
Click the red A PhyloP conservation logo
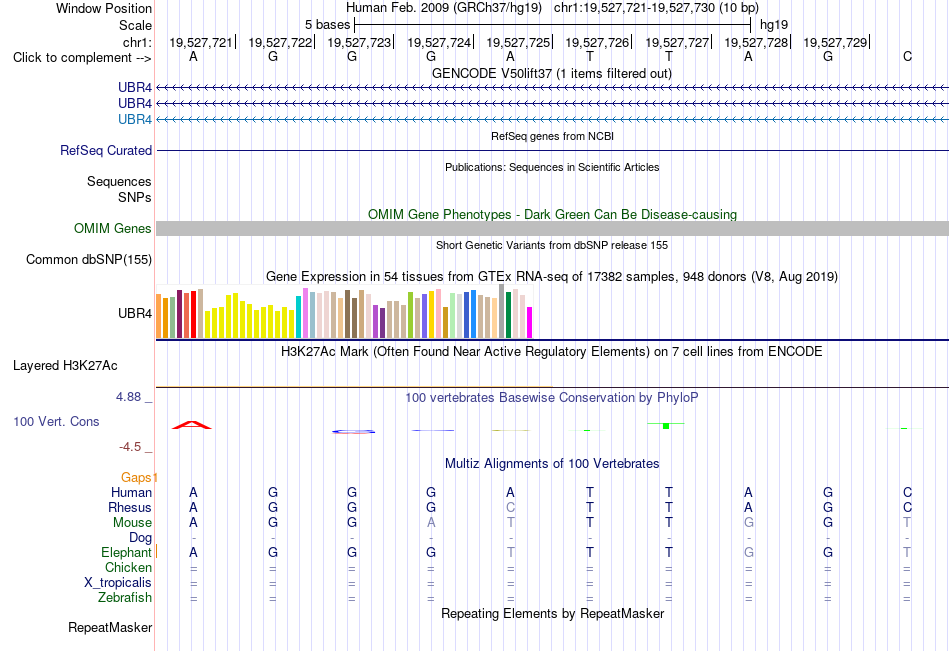tap(192, 424)
